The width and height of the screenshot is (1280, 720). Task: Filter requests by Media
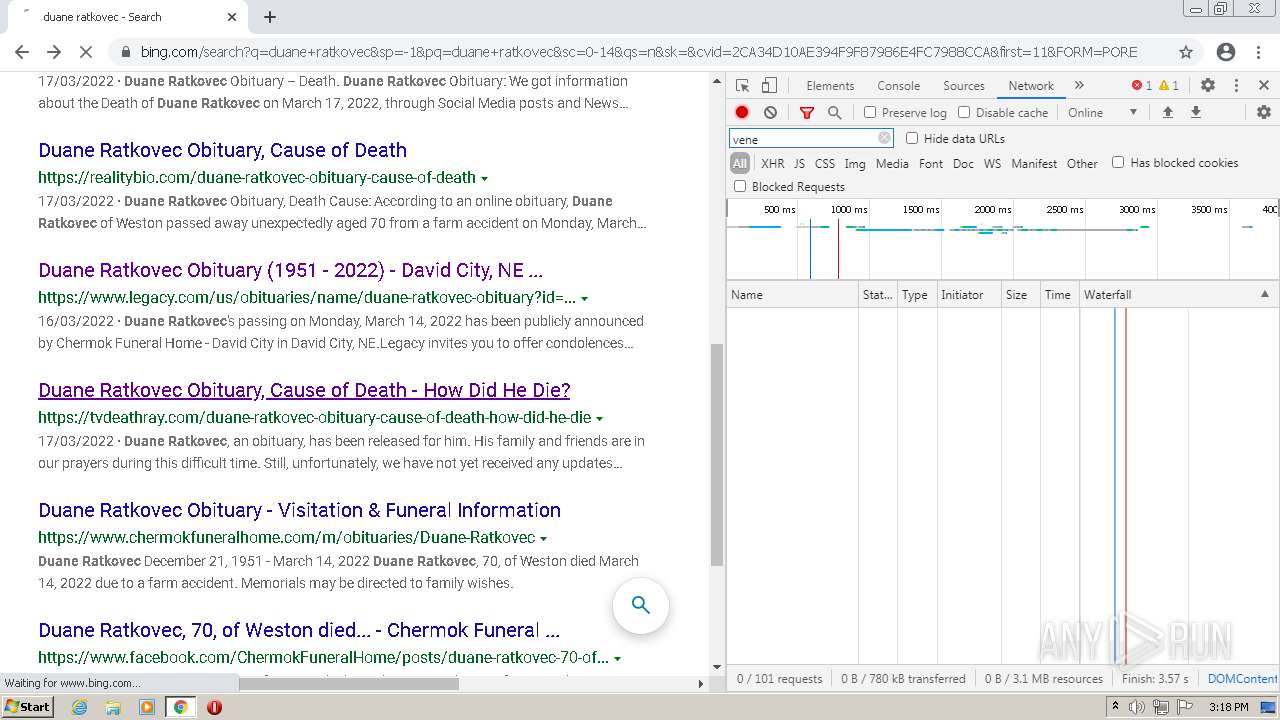(892, 163)
